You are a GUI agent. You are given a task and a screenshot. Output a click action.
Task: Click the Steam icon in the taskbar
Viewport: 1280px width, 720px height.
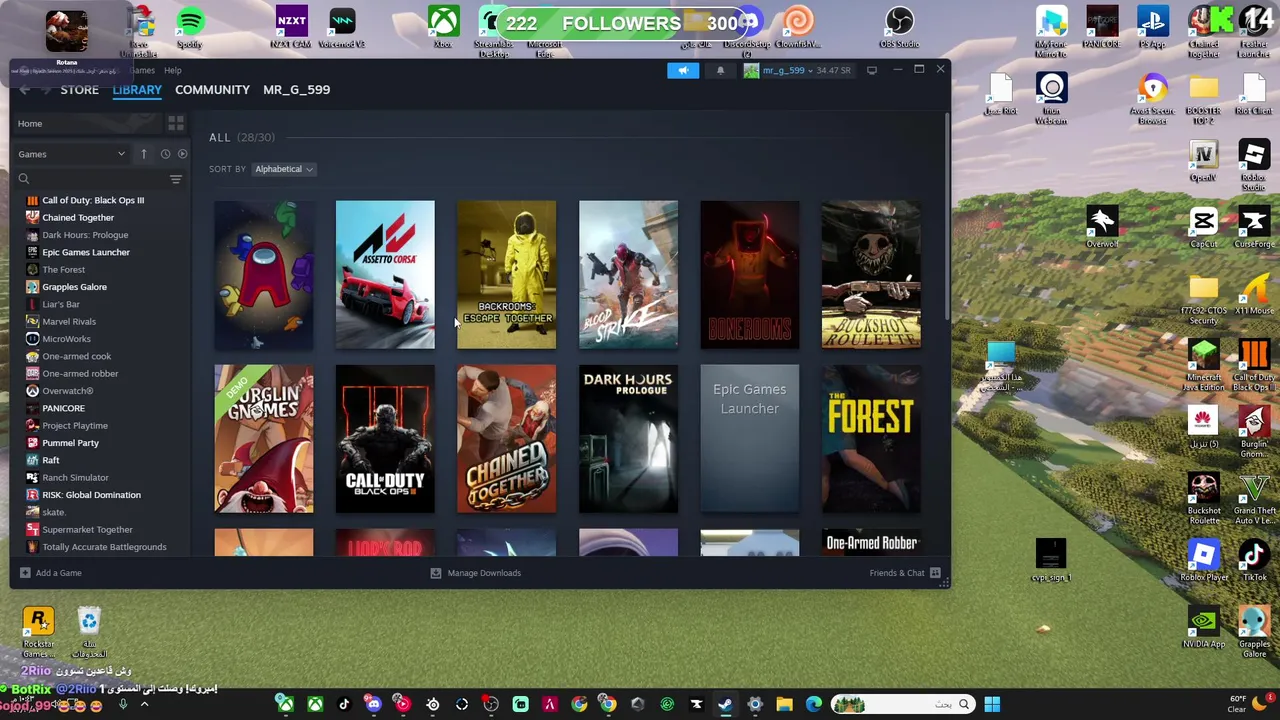point(725,705)
